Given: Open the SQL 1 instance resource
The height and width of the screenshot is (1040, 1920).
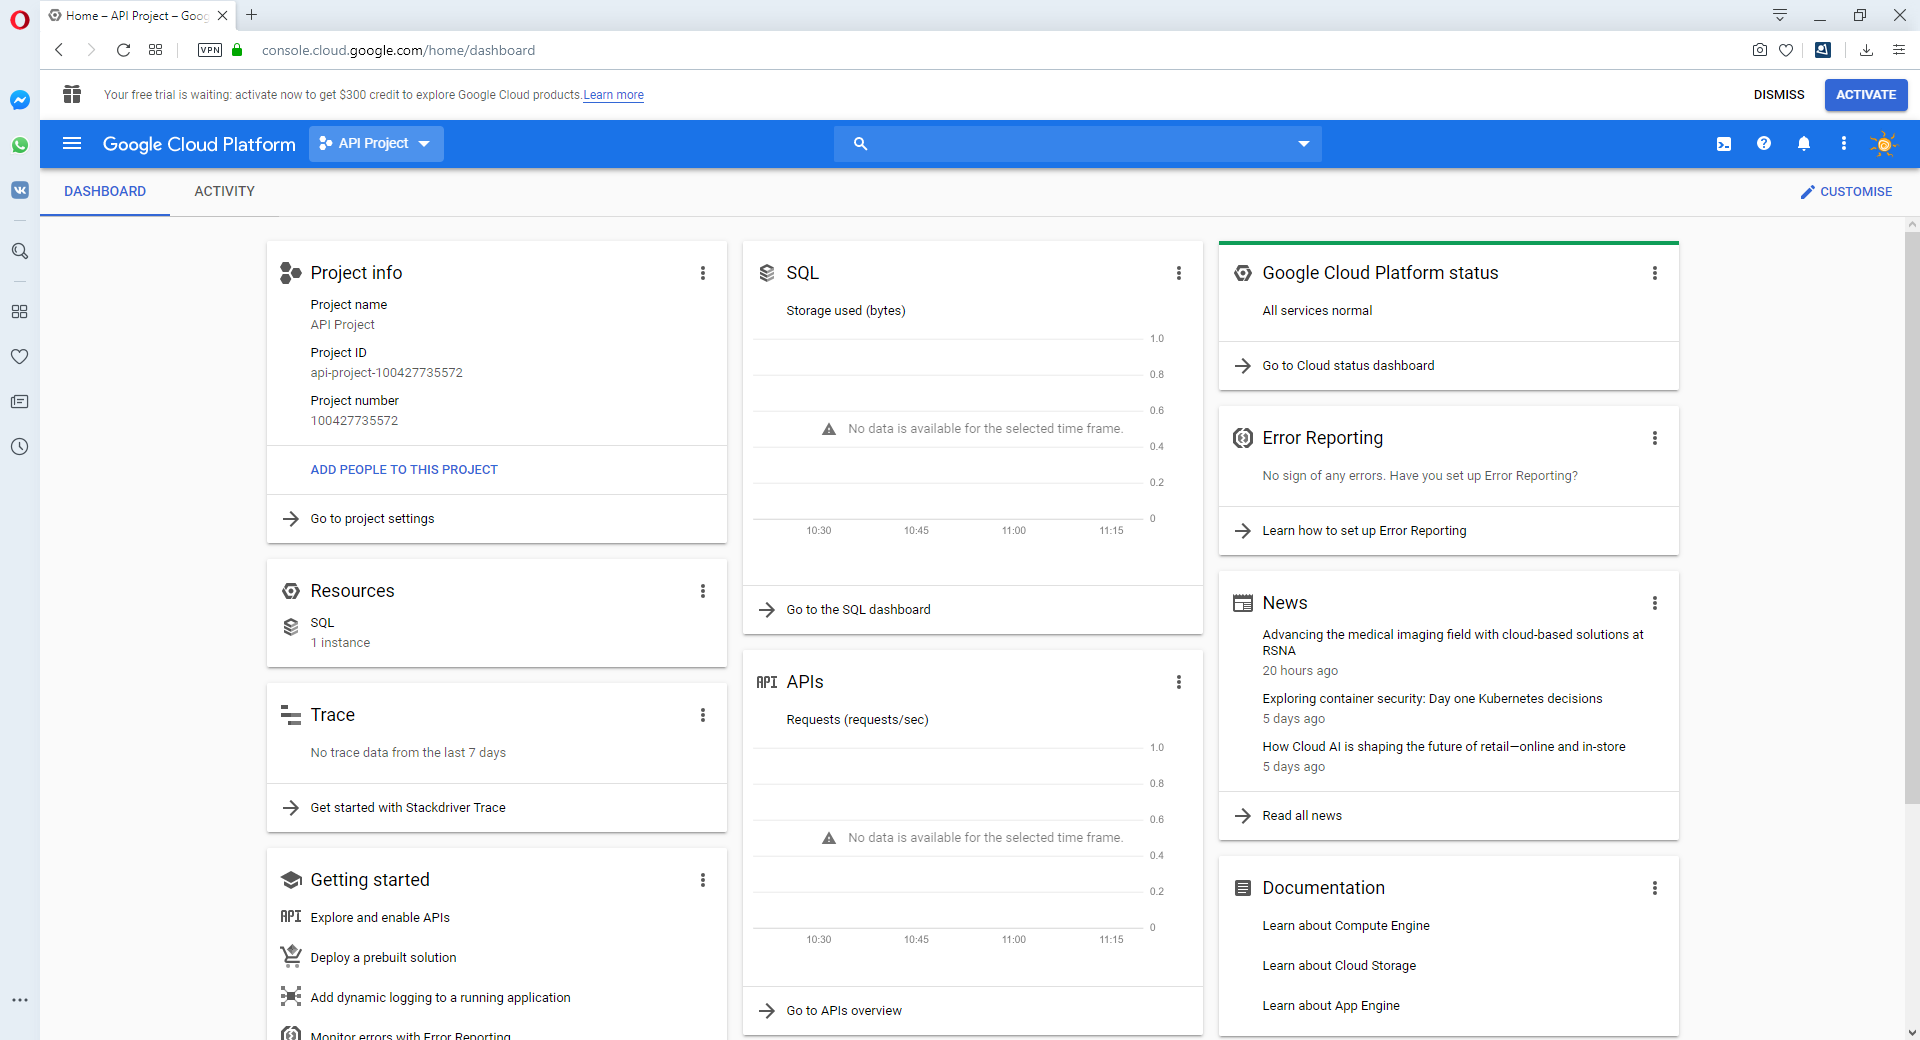Looking at the screenshot, I should [340, 633].
